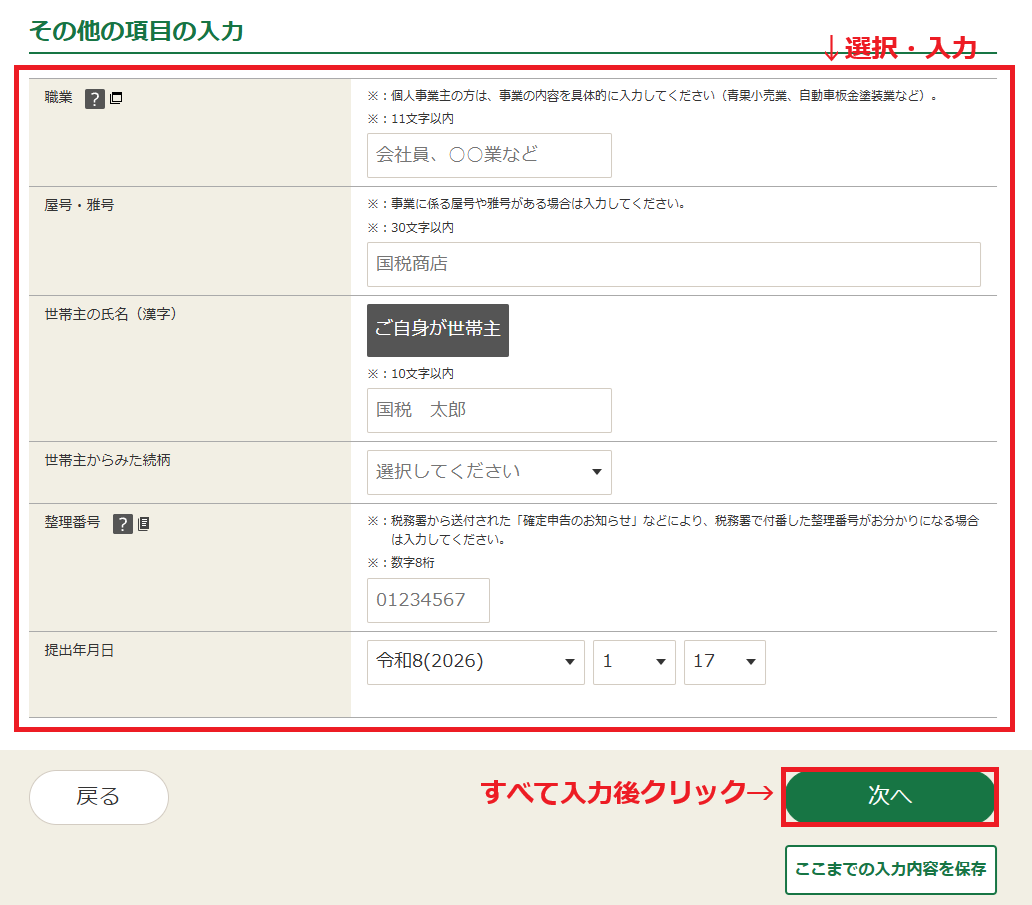Click the 戻る button to go back
The width and height of the screenshot is (1032, 905).
tap(98, 797)
